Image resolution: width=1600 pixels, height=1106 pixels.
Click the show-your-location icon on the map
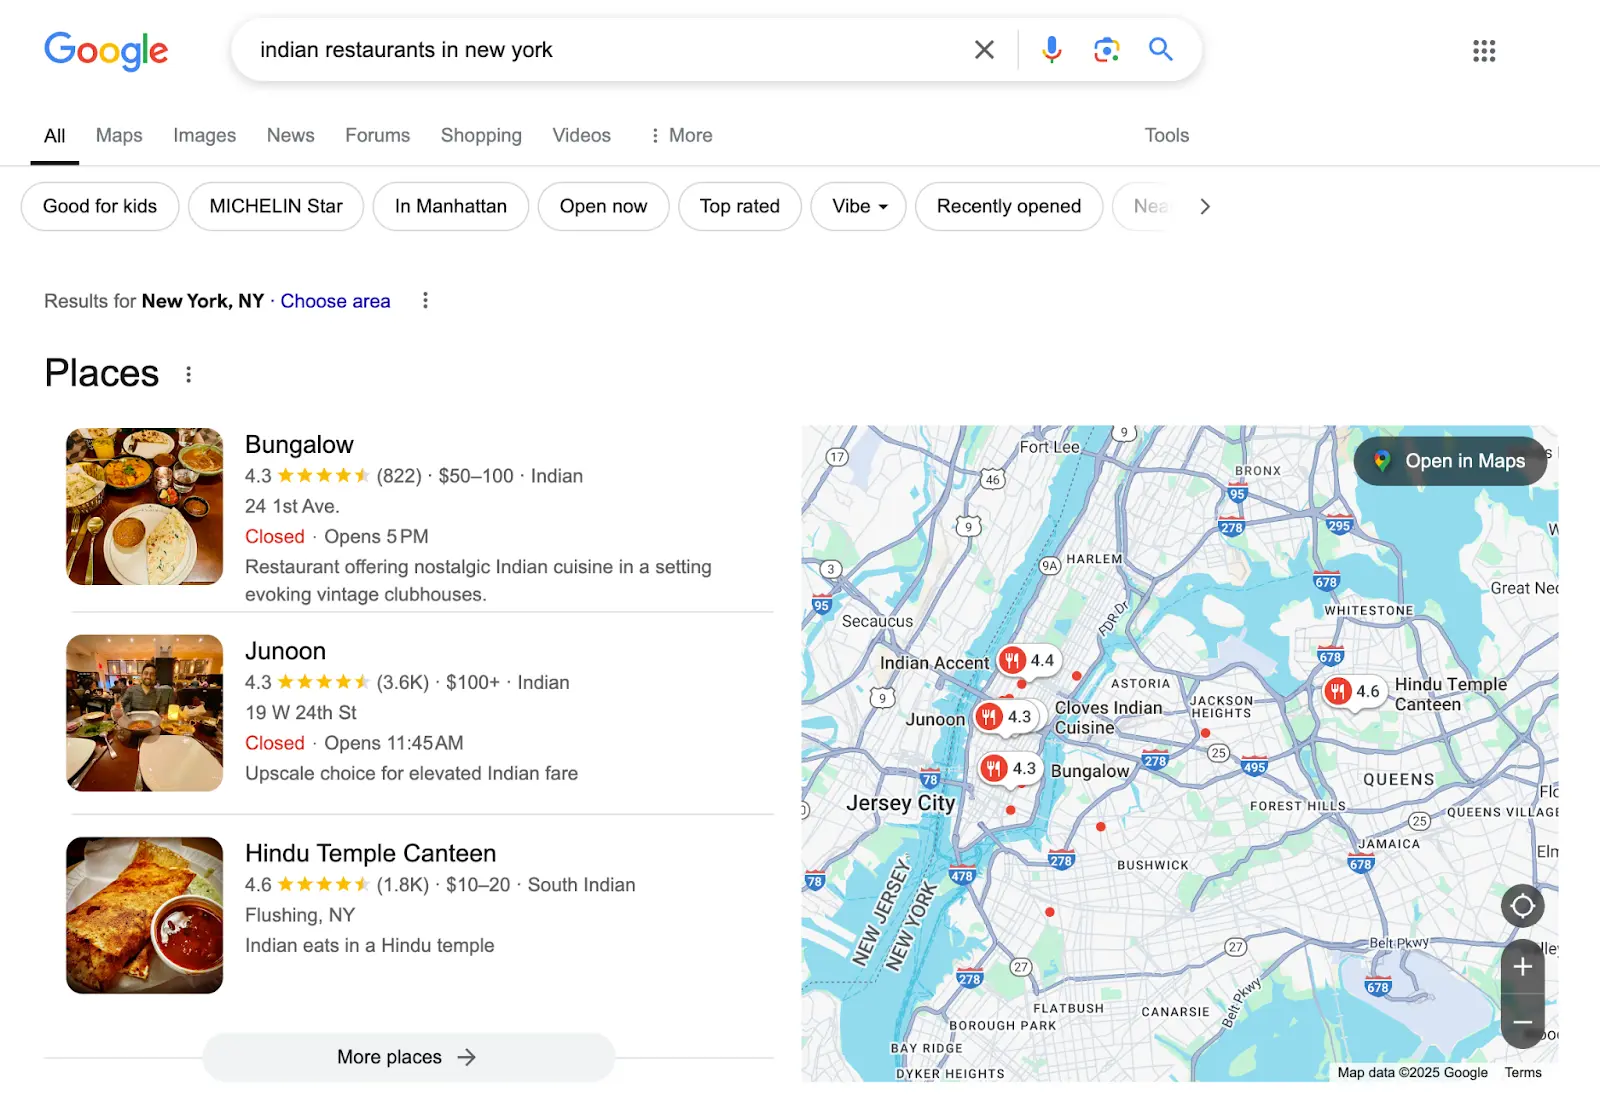1522,906
